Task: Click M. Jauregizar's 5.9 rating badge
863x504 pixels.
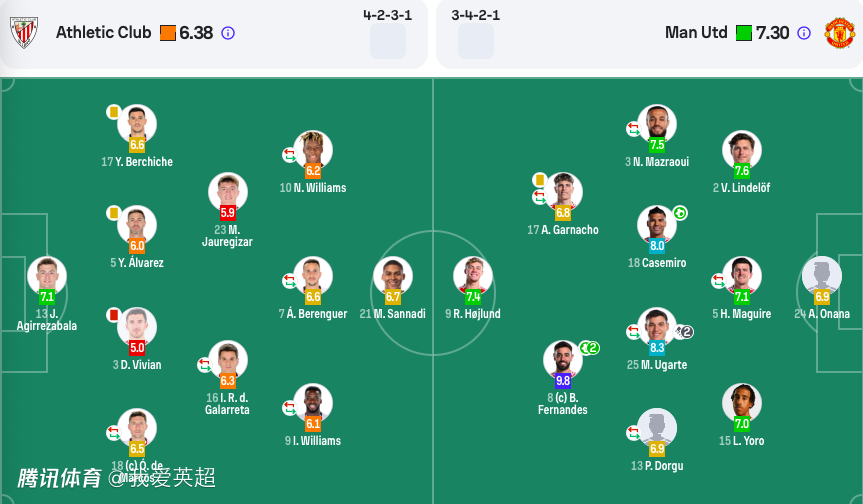Action: [227, 213]
